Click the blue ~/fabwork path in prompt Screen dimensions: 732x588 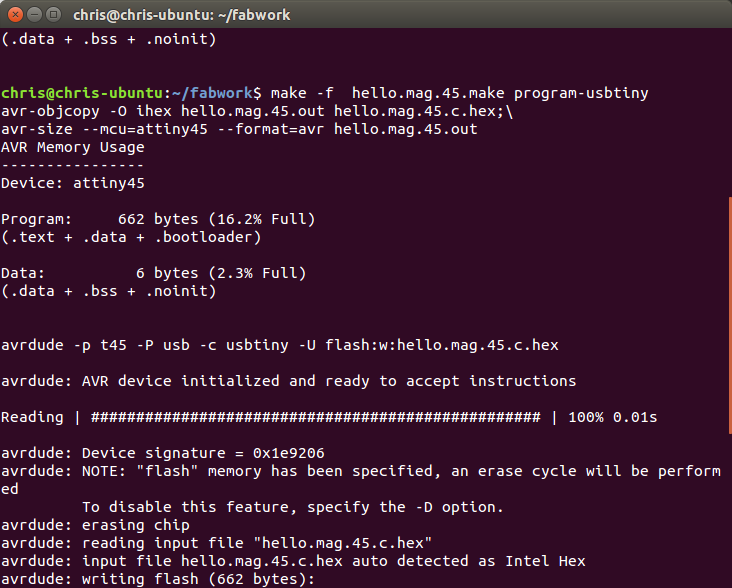coord(212,93)
